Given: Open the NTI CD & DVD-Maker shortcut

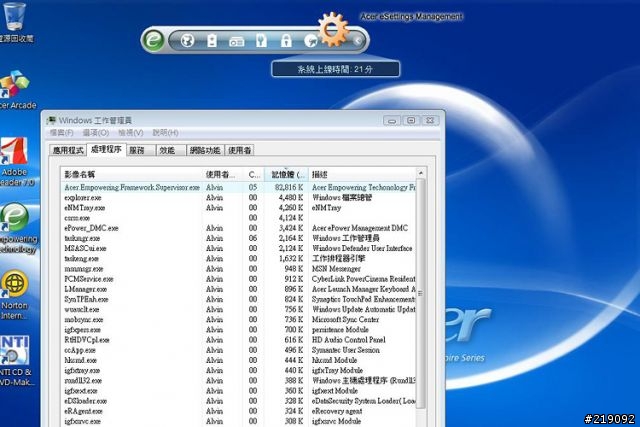Looking at the screenshot, I should pos(16,361).
